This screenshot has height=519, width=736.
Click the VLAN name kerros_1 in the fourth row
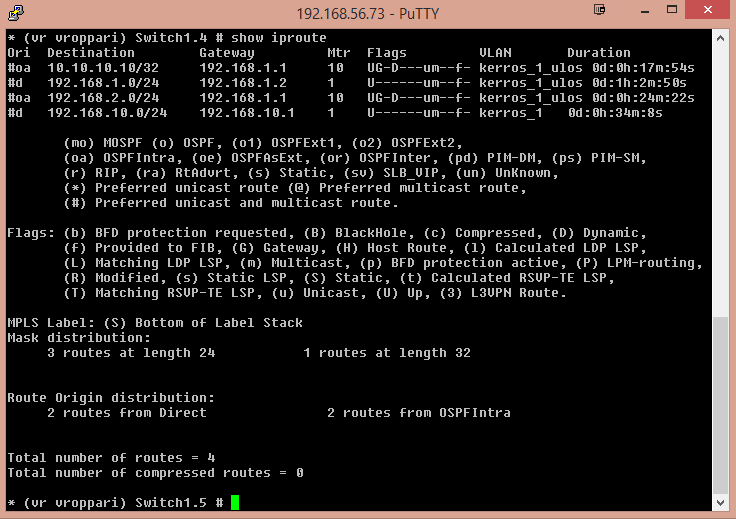pyautogui.click(x=511, y=113)
